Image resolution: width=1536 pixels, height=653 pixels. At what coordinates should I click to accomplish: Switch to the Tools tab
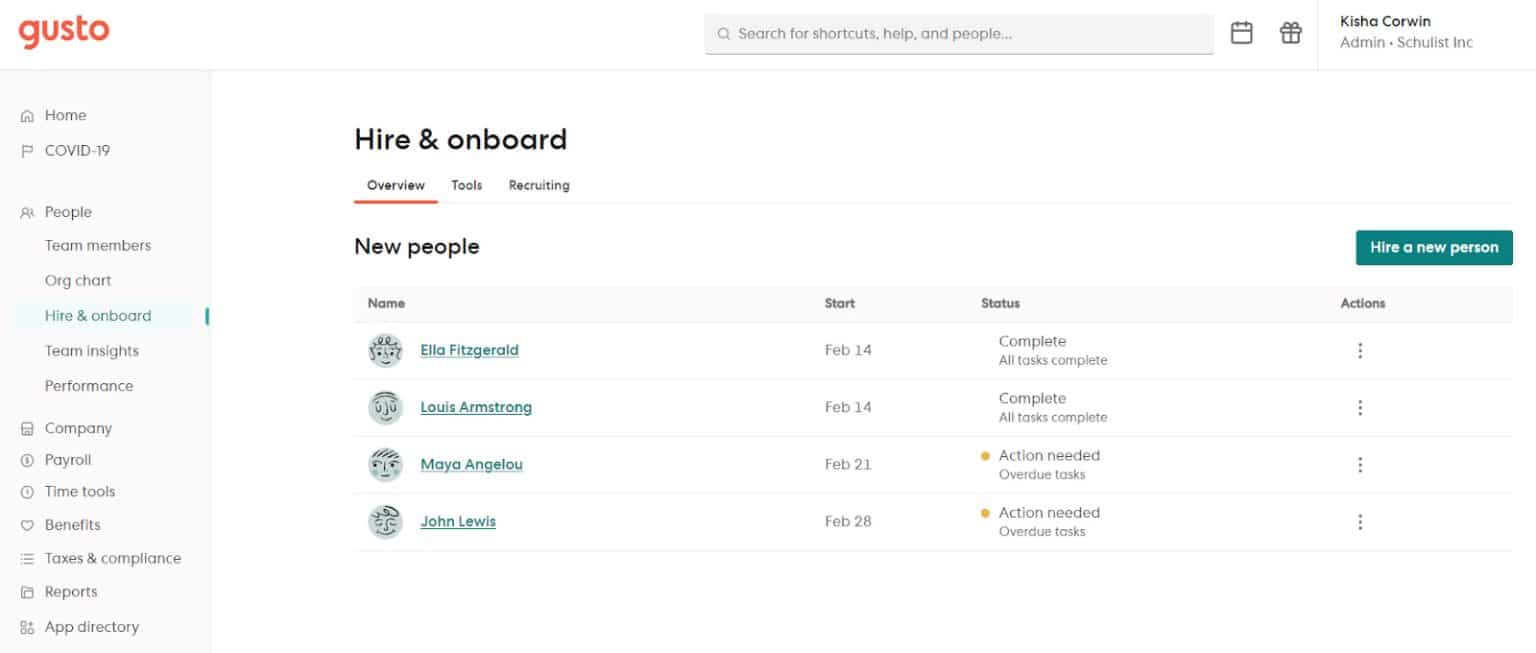click(466, 185)
